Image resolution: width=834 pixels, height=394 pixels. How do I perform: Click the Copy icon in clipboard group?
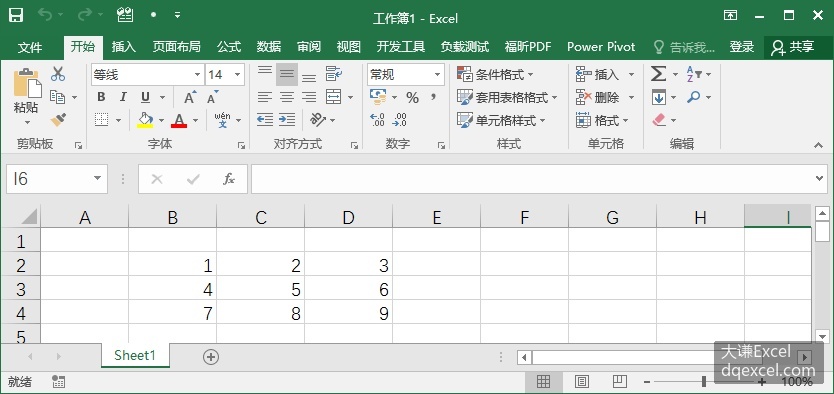coord(57,97)
